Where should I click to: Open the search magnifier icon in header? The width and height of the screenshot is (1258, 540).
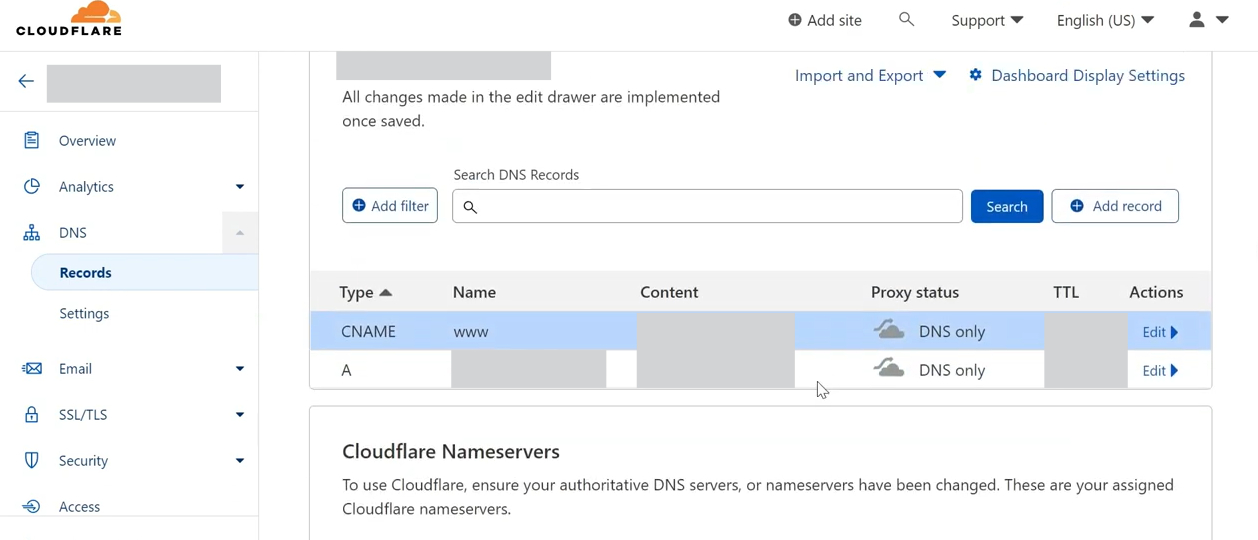[906, 19]
